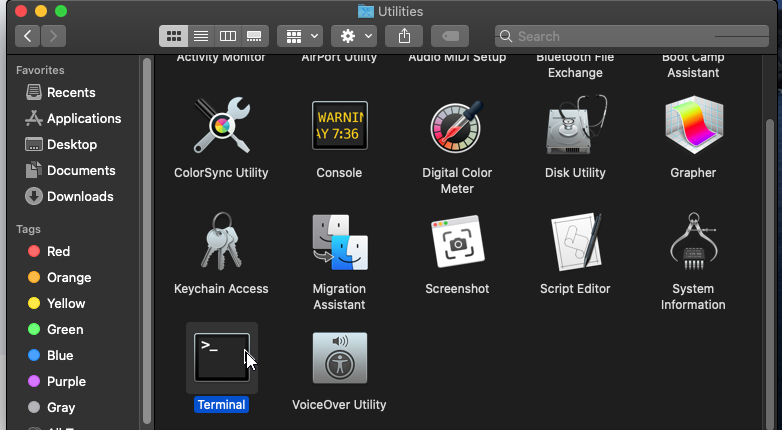Open Digital Color Meter
The height and width of the screenshot is (430, 782).
pos(457,126)
